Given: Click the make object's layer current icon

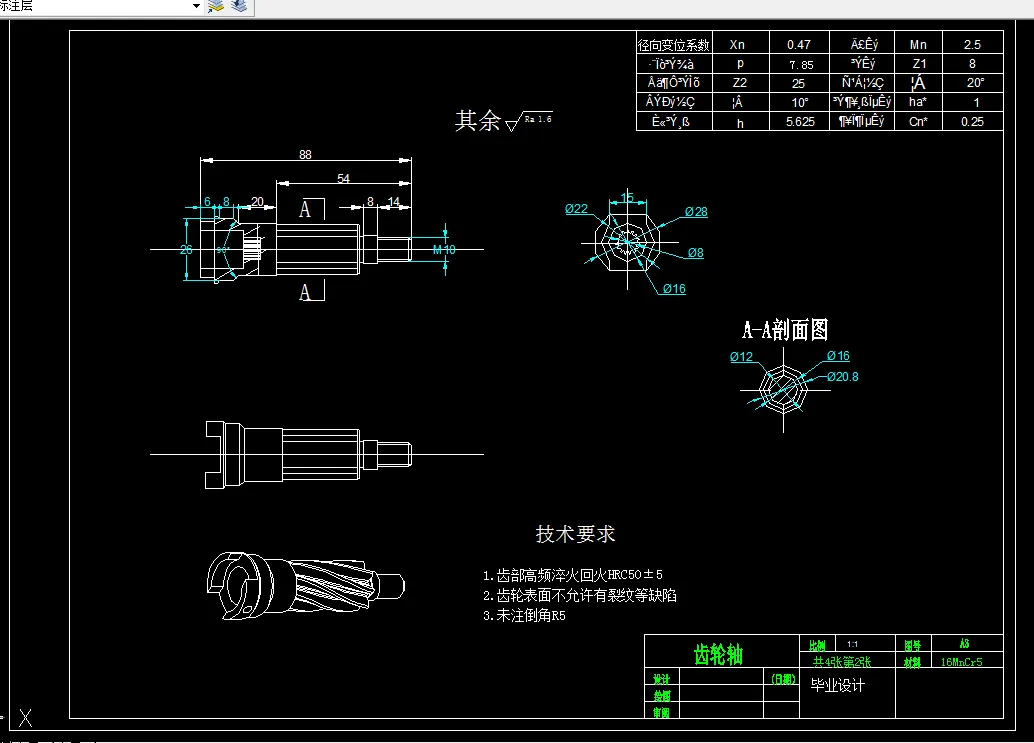Looking at the screenshot, I should (216, 6).
